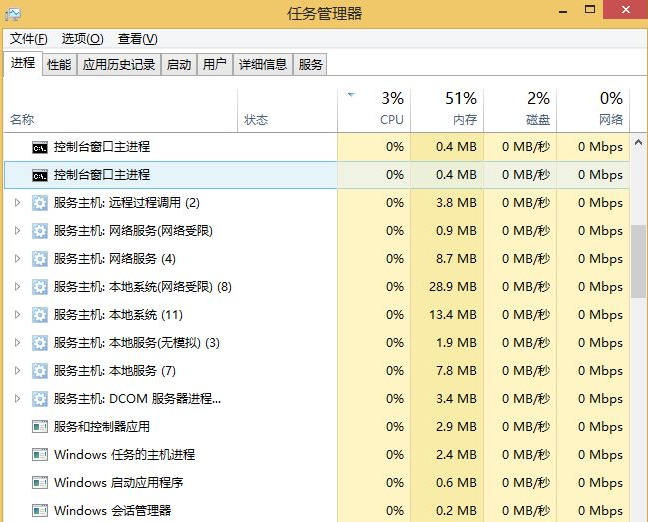Click the gear icon for 服务主机: 本地服务 (7)
Image resolution: width=648 pixels, height=522 pixels.
tap(40, 371)
